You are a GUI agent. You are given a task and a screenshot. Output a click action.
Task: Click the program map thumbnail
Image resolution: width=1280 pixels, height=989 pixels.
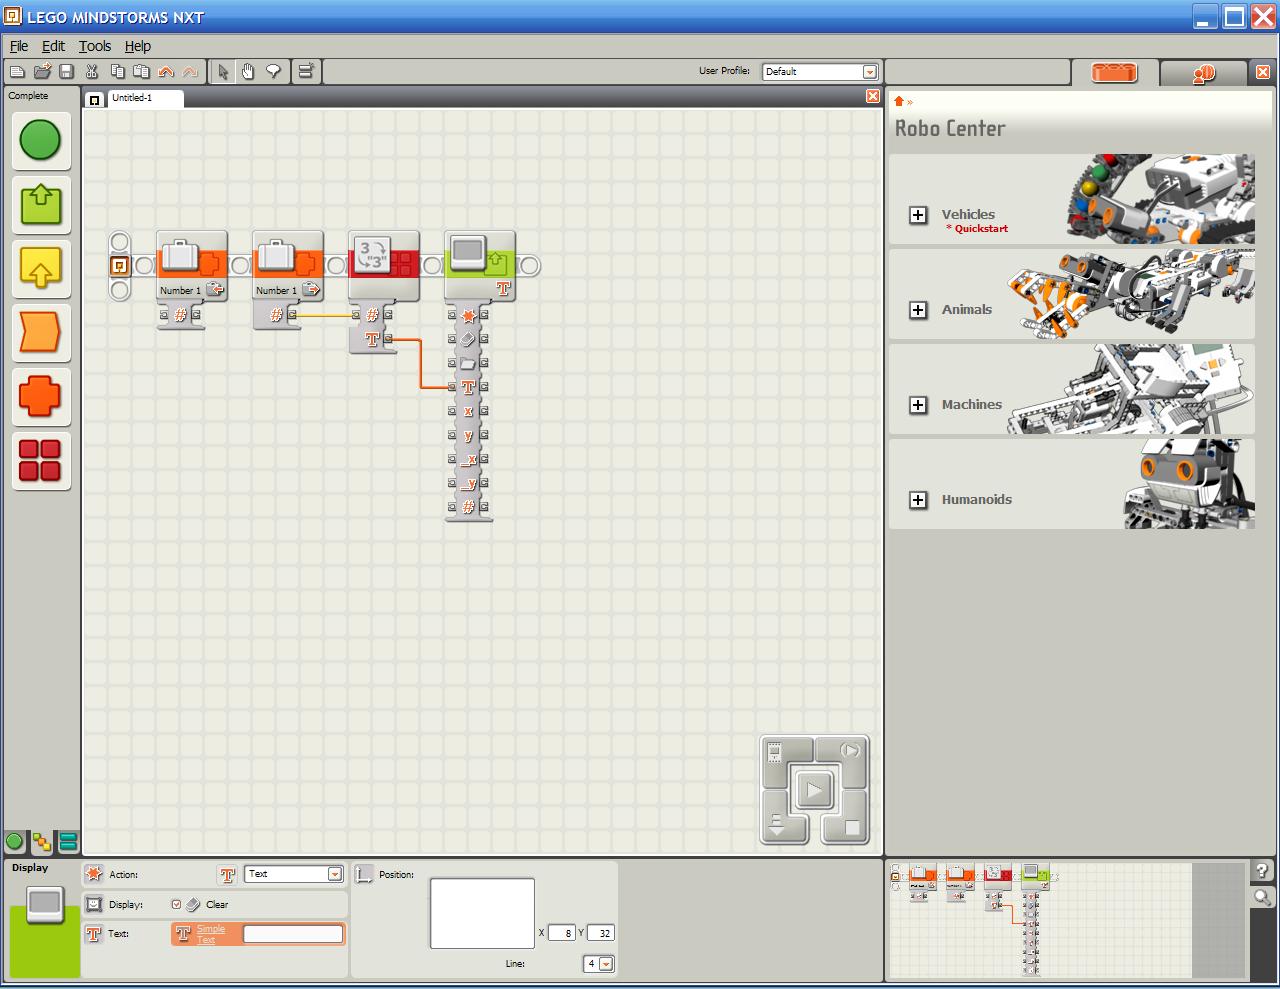pyautogui.click(x=1067, y=920)
